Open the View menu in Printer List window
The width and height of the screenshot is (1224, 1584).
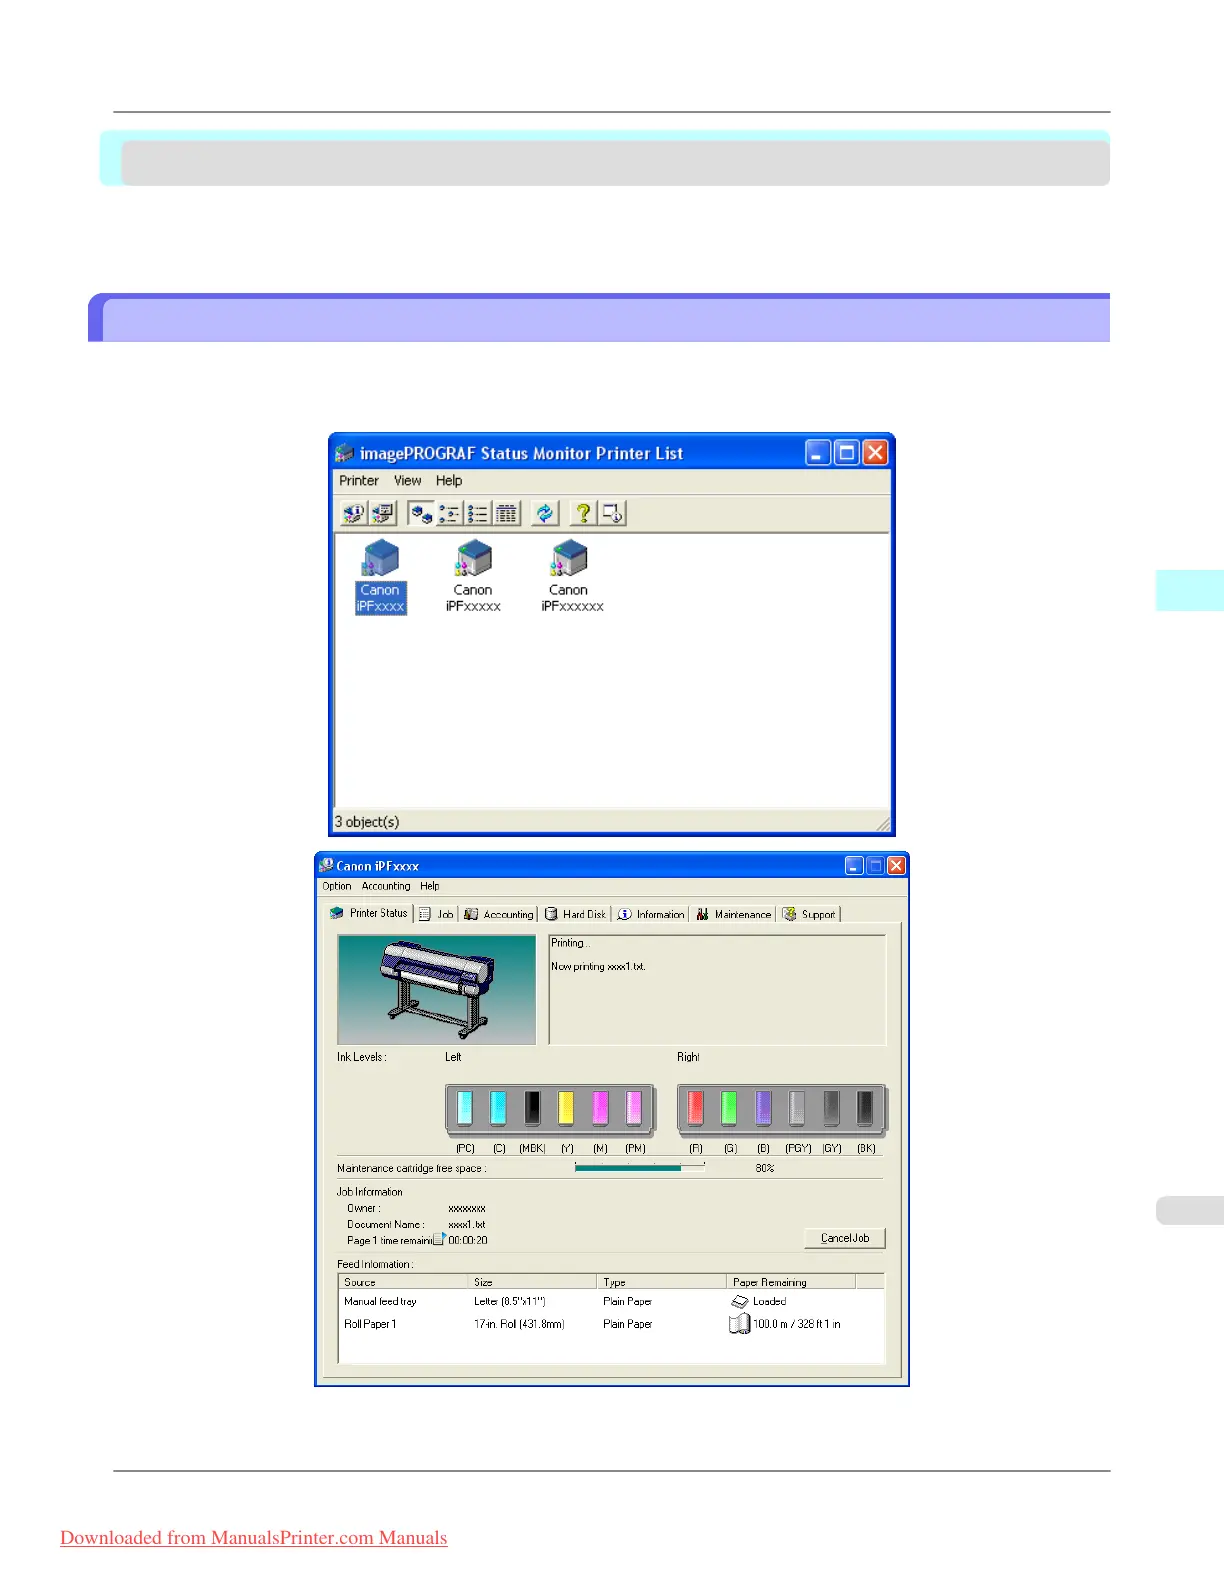[x=407, y=481]
